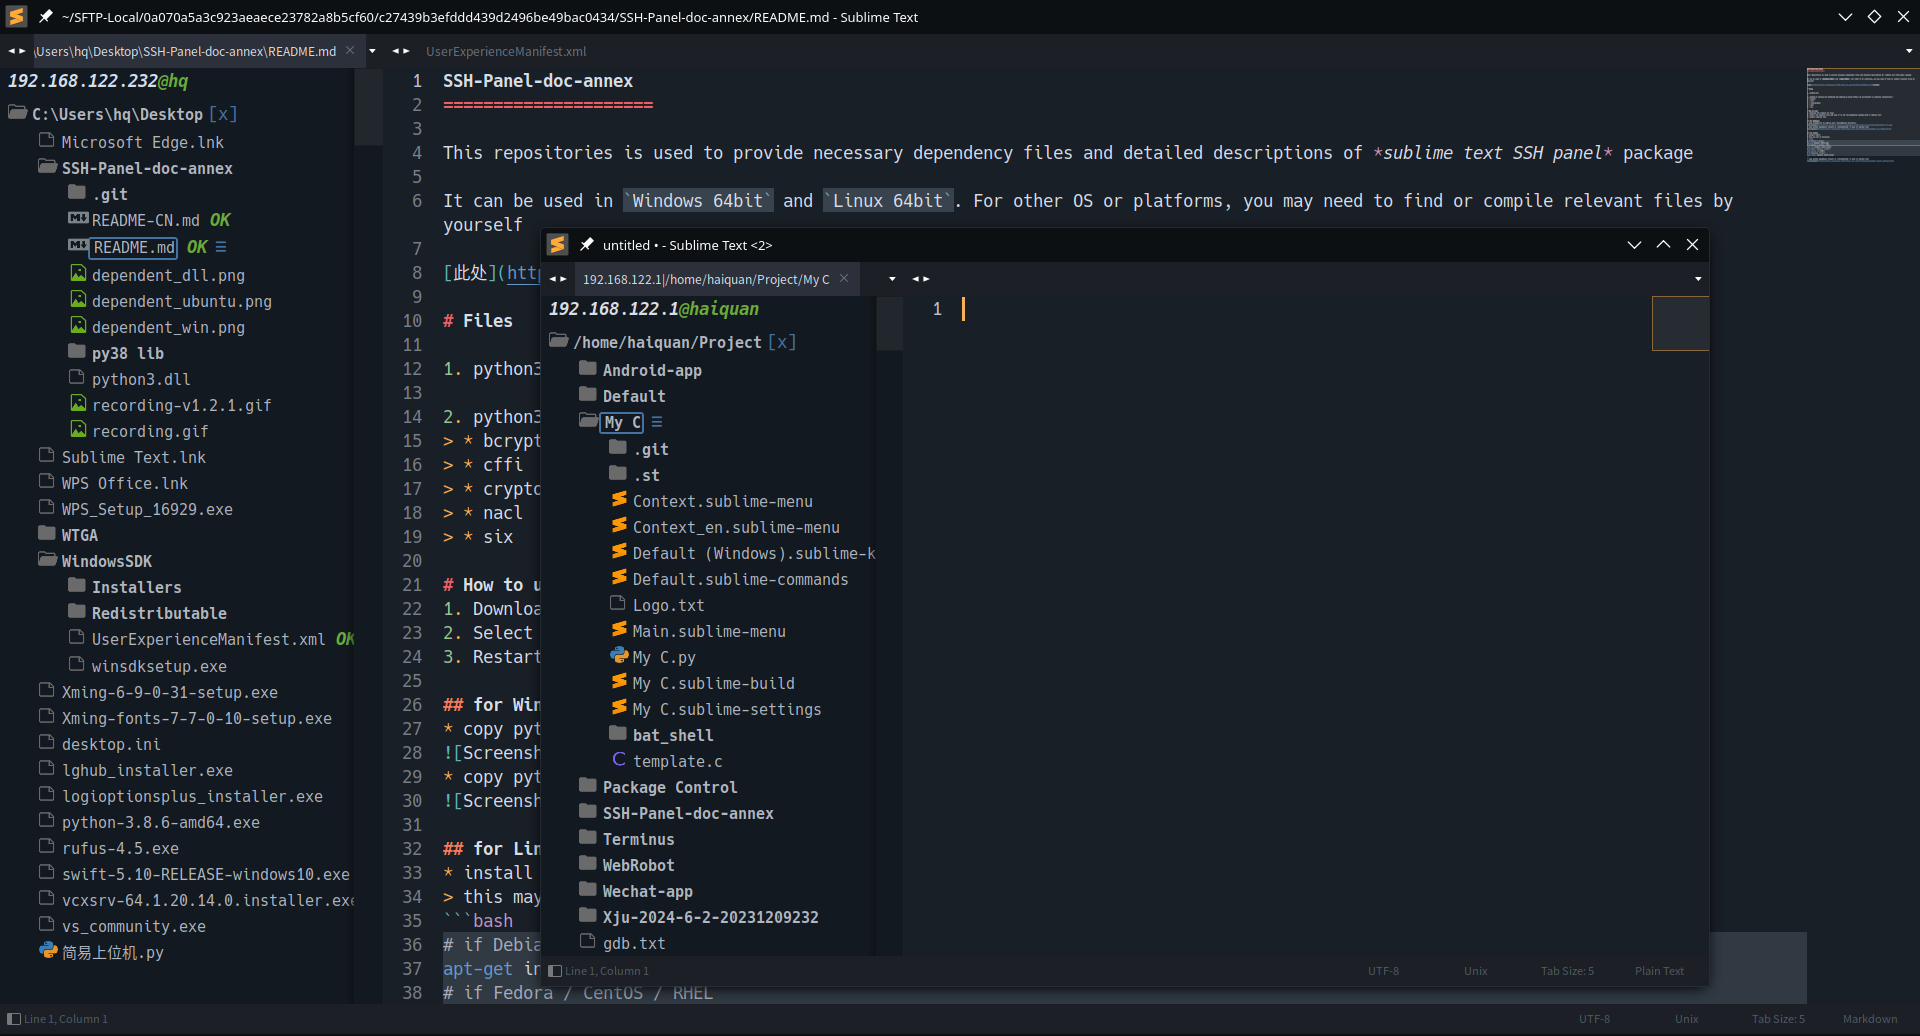Screen dimensions: 1920x1036
Task: Click menu icon beside My C folder
Action: click(x=657, y=422)
